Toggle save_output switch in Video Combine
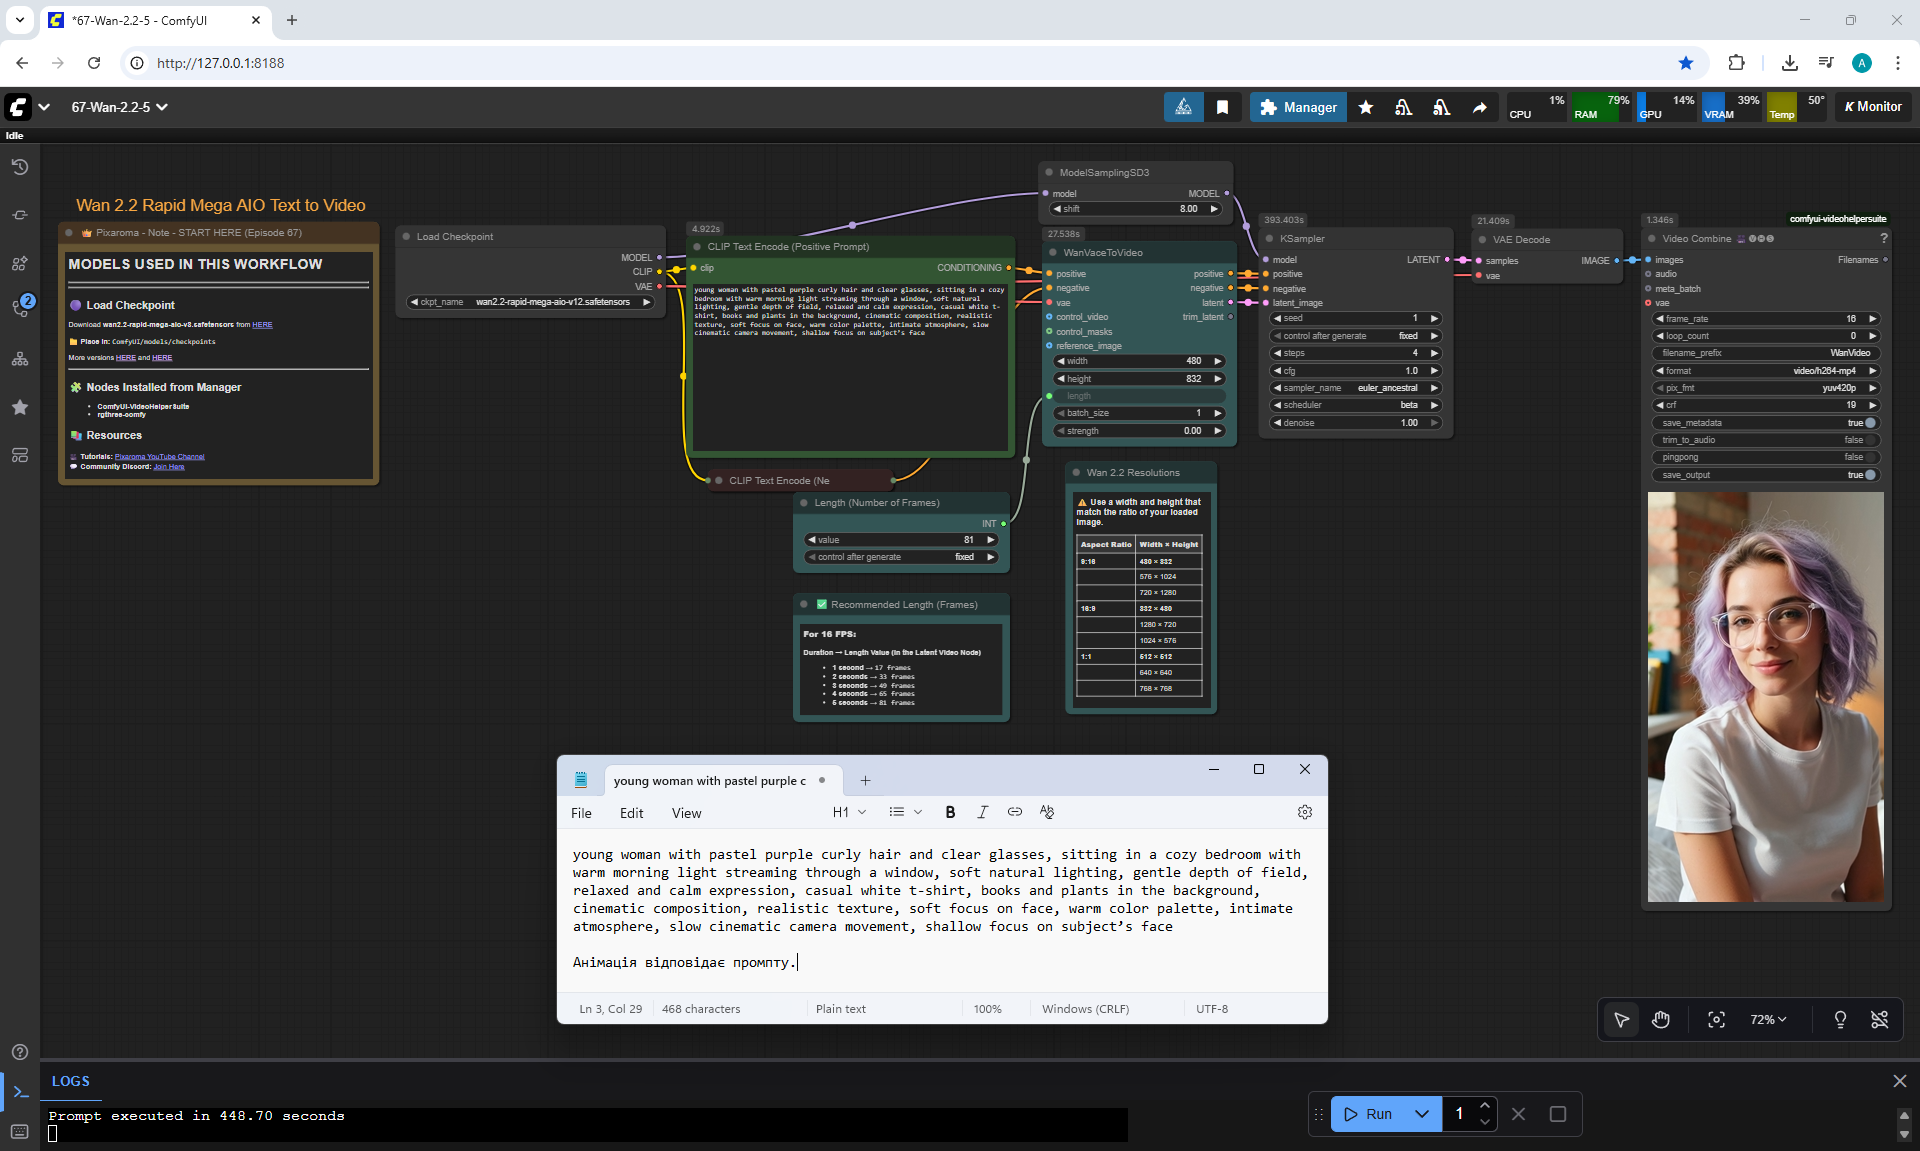 click(1870, 475)
